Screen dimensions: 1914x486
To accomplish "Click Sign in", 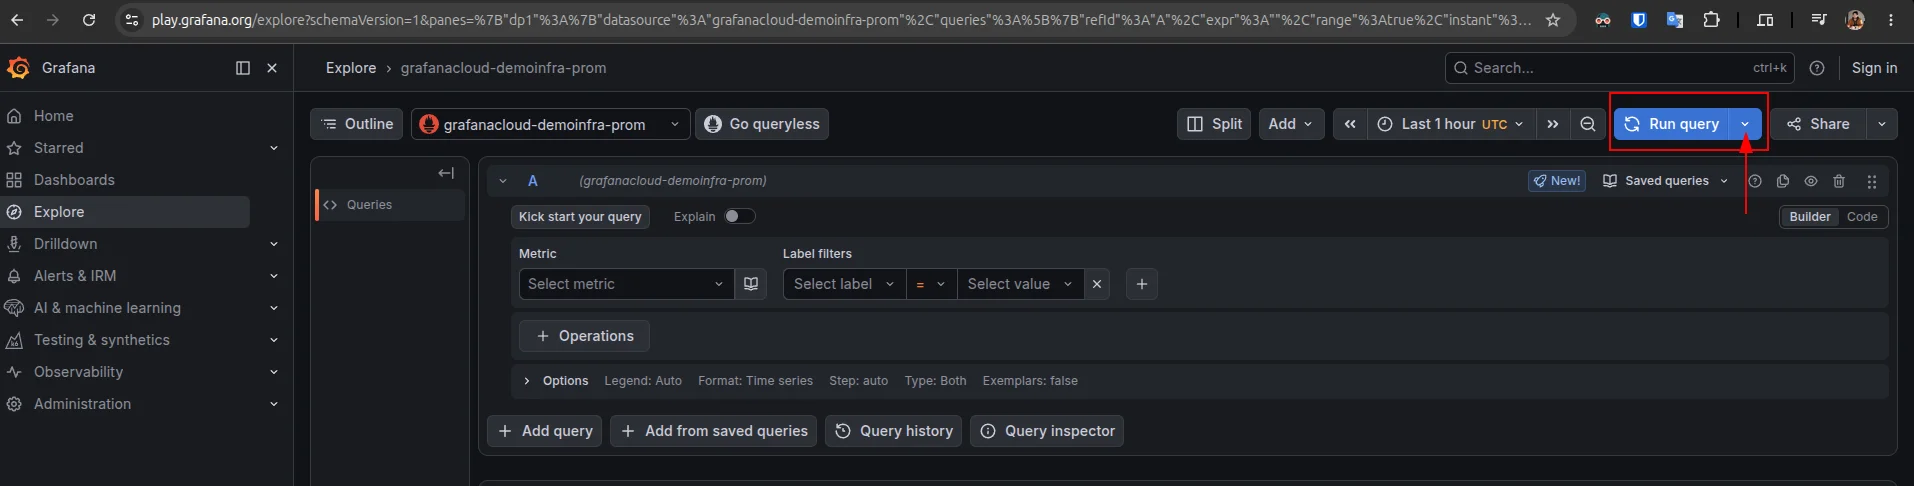I will (1874, 68).
